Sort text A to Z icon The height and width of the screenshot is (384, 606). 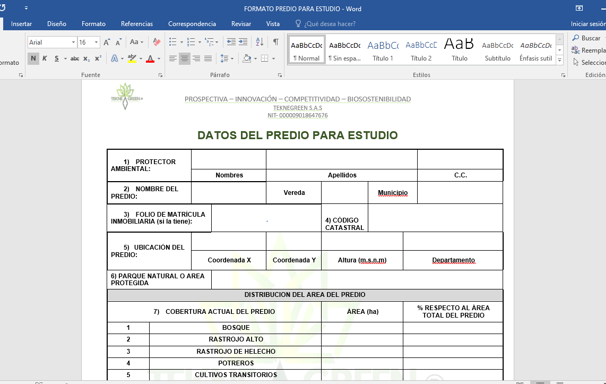pos(259,42)
